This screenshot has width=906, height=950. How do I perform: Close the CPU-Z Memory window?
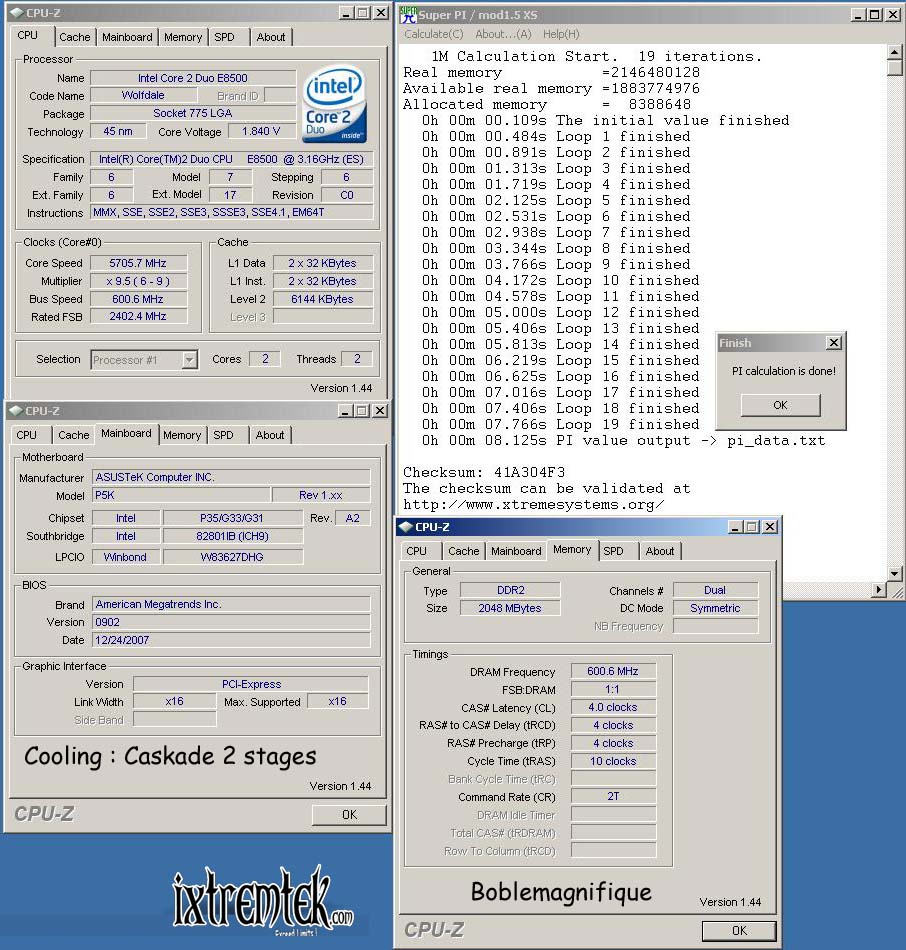(770, 527)
